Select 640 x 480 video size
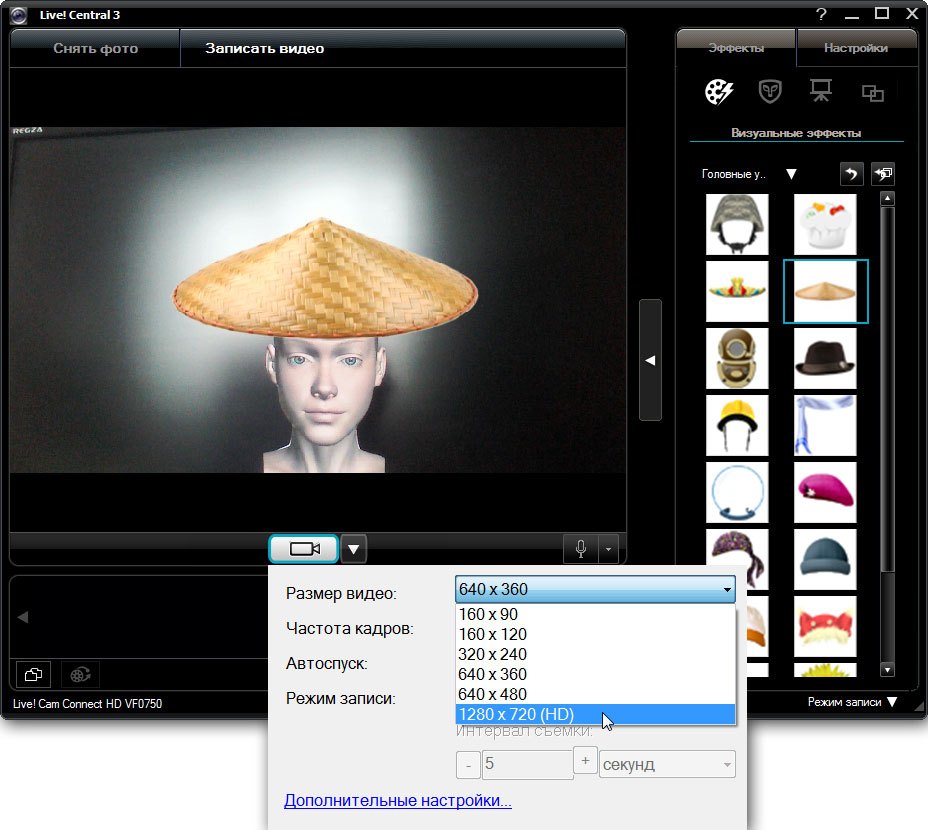The image size is (928, 830). pyautogui.click(x=595, y=694)
